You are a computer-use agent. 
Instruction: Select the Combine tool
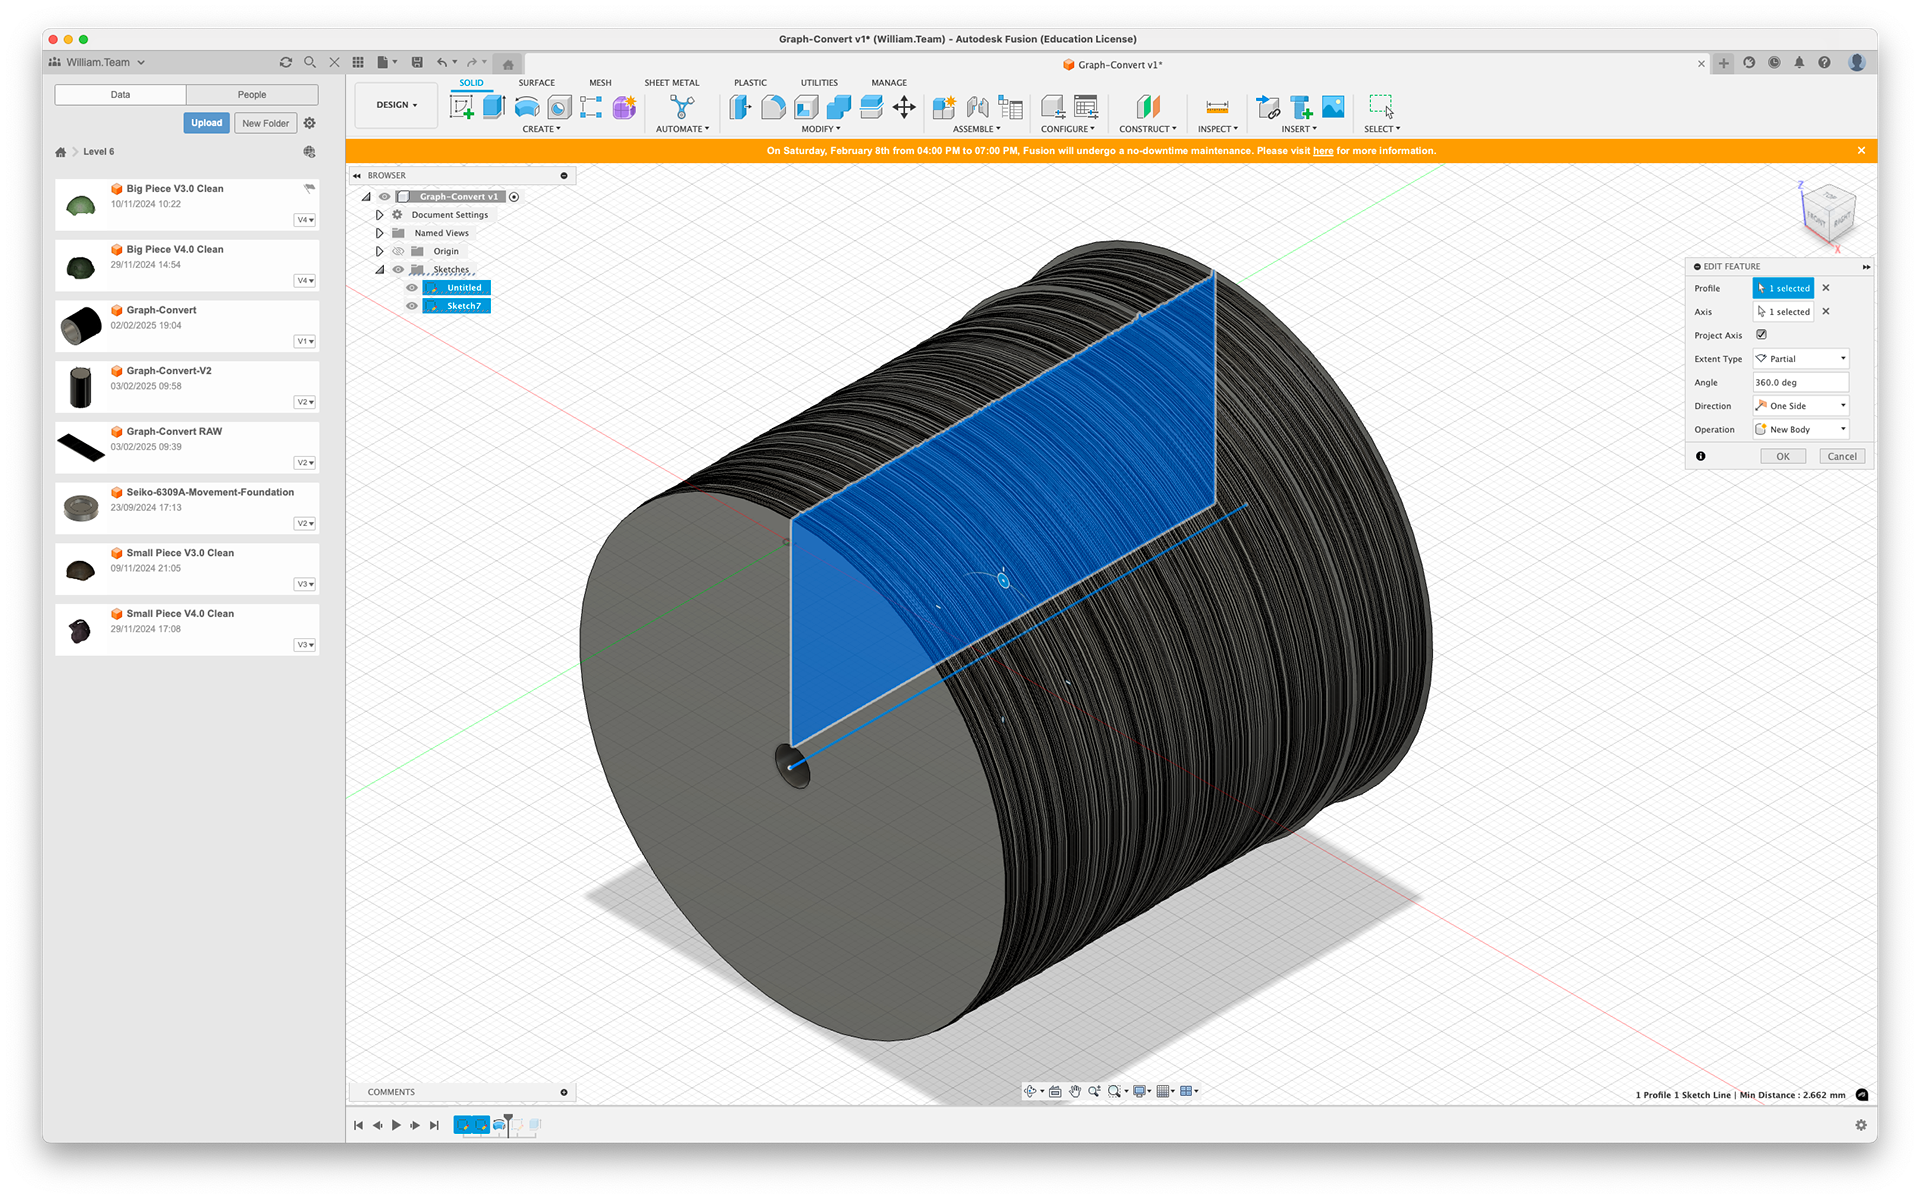click(838, 107)
